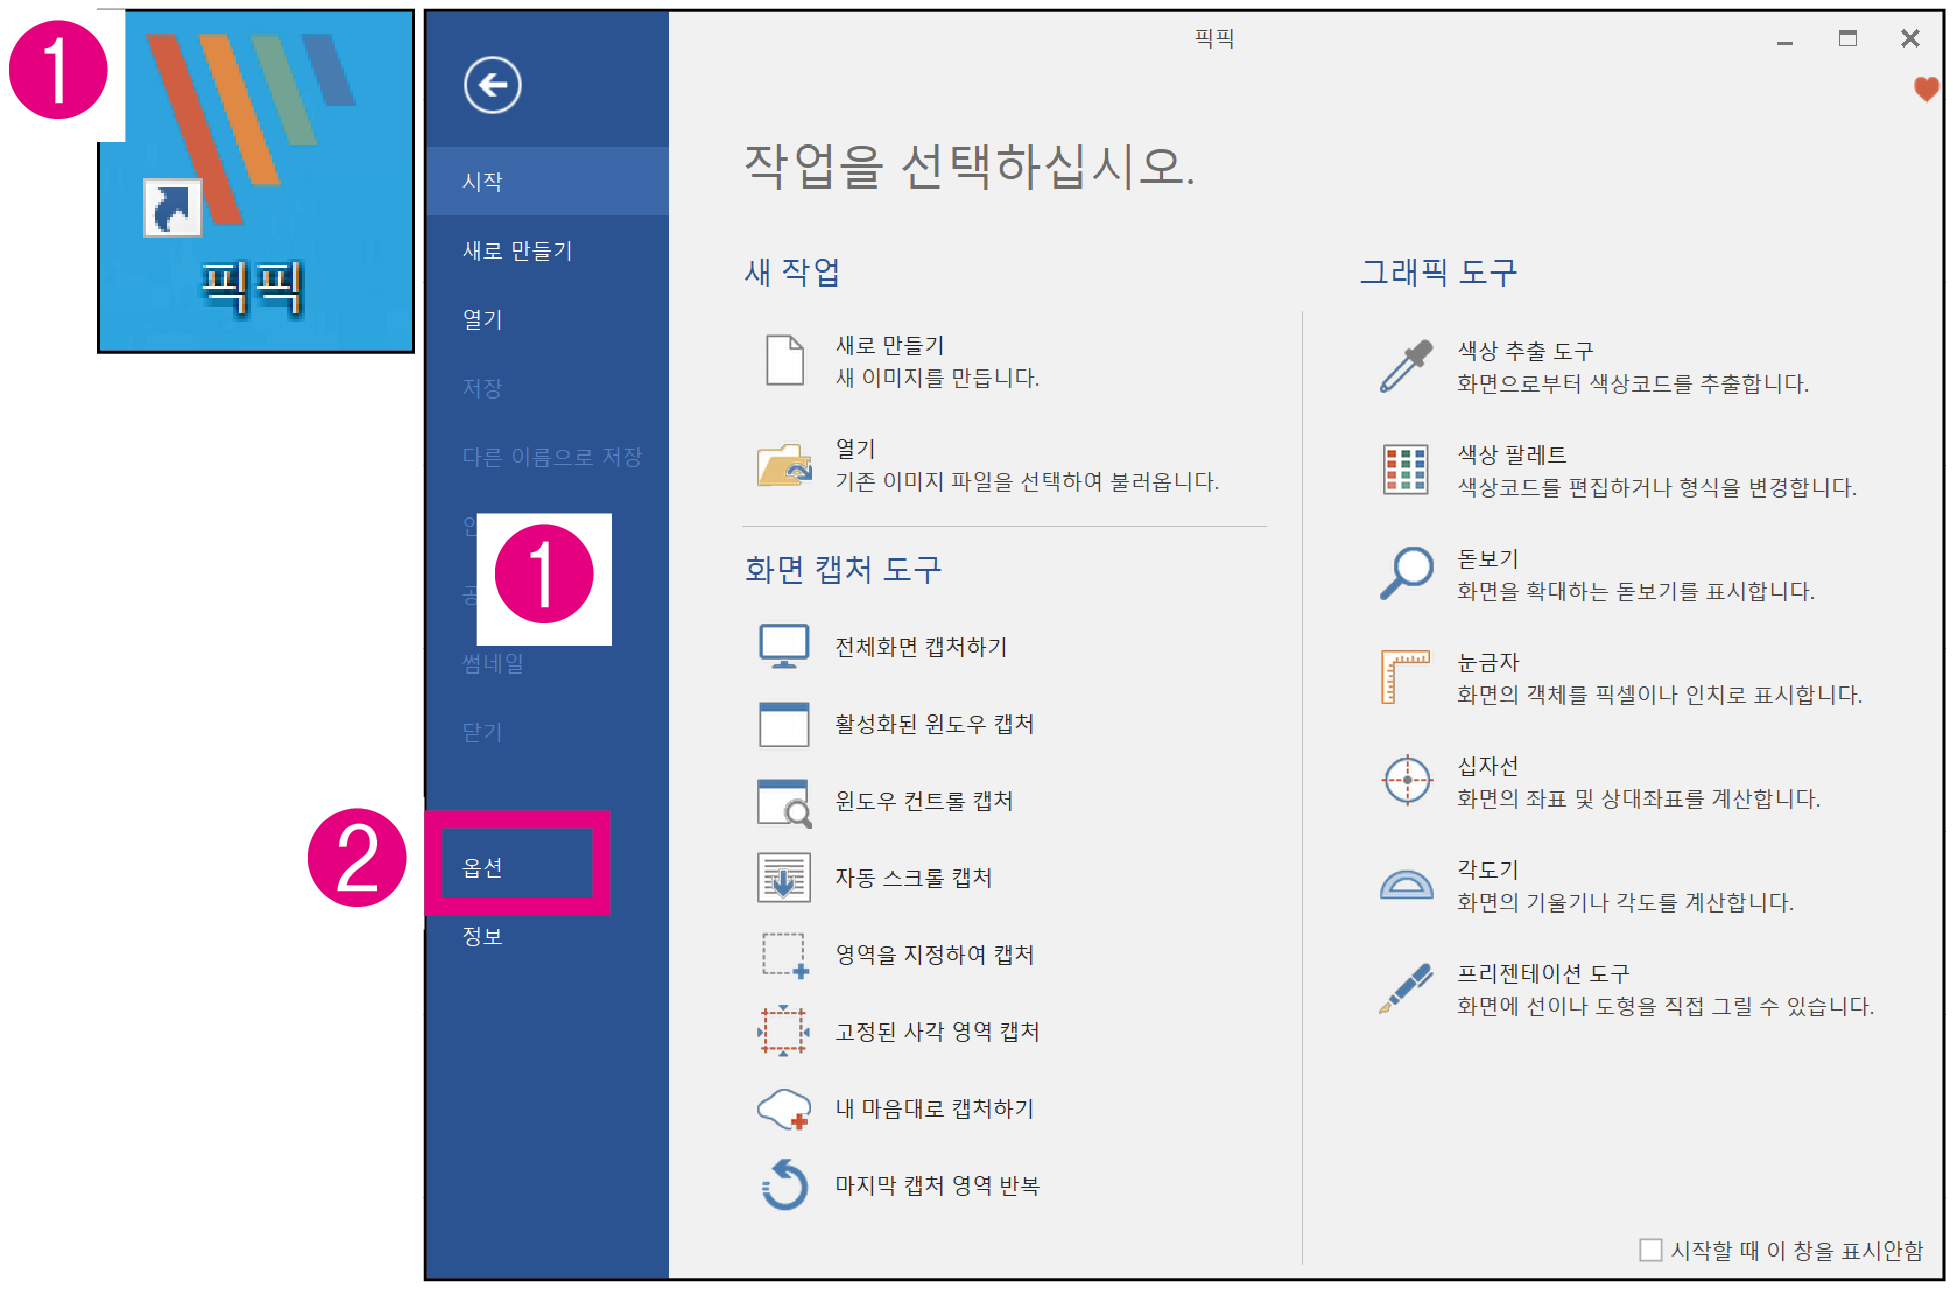
Task: Click the 색상 팔레트 title text
Action: 1511,455
